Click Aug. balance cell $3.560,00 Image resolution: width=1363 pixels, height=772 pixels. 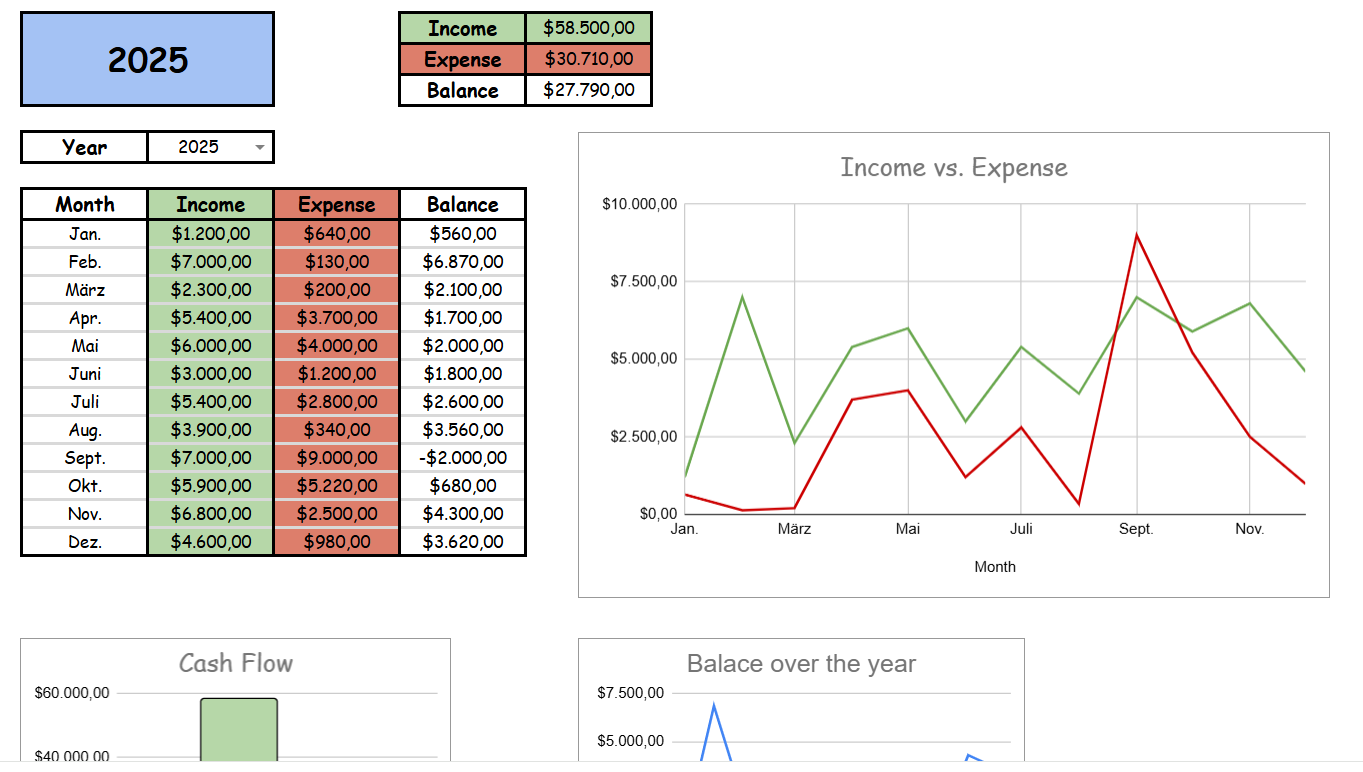pyautogui.click(x=462, y=430)
